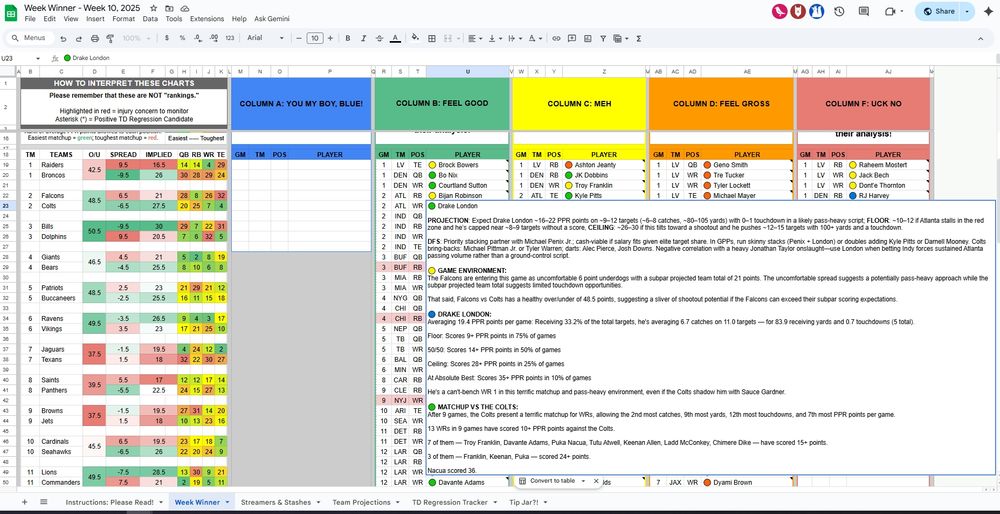Add a new sheet with plus icon
Screen dimensions: 1000x514
(24, 502)
